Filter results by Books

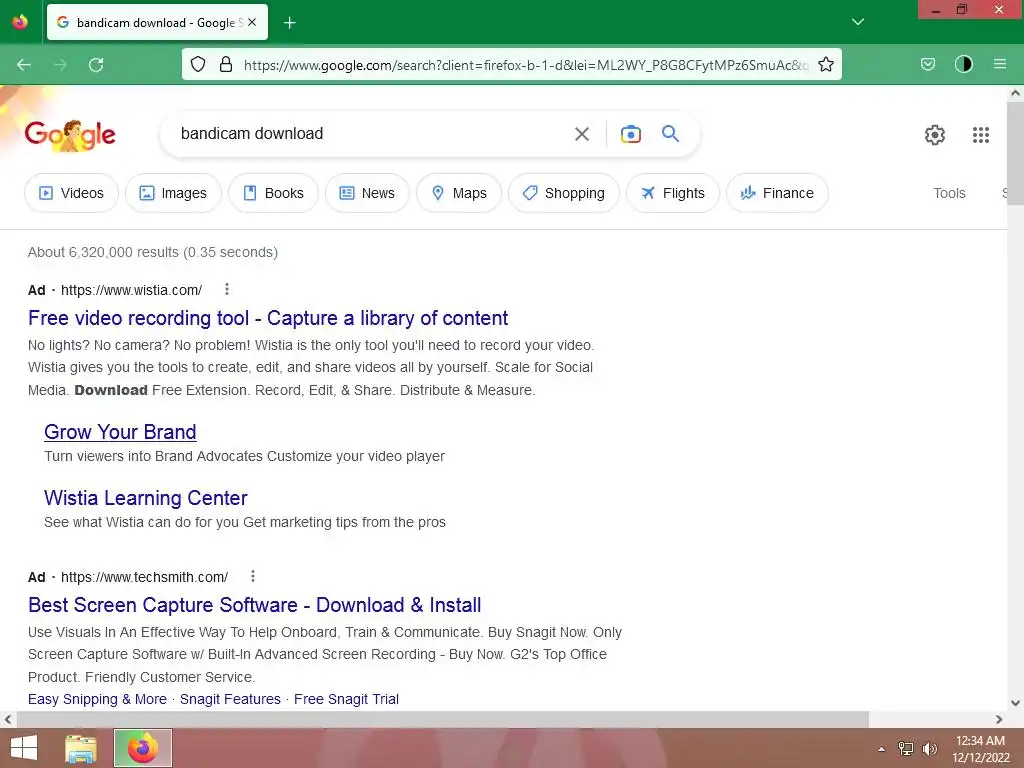[x=273, y=193]
